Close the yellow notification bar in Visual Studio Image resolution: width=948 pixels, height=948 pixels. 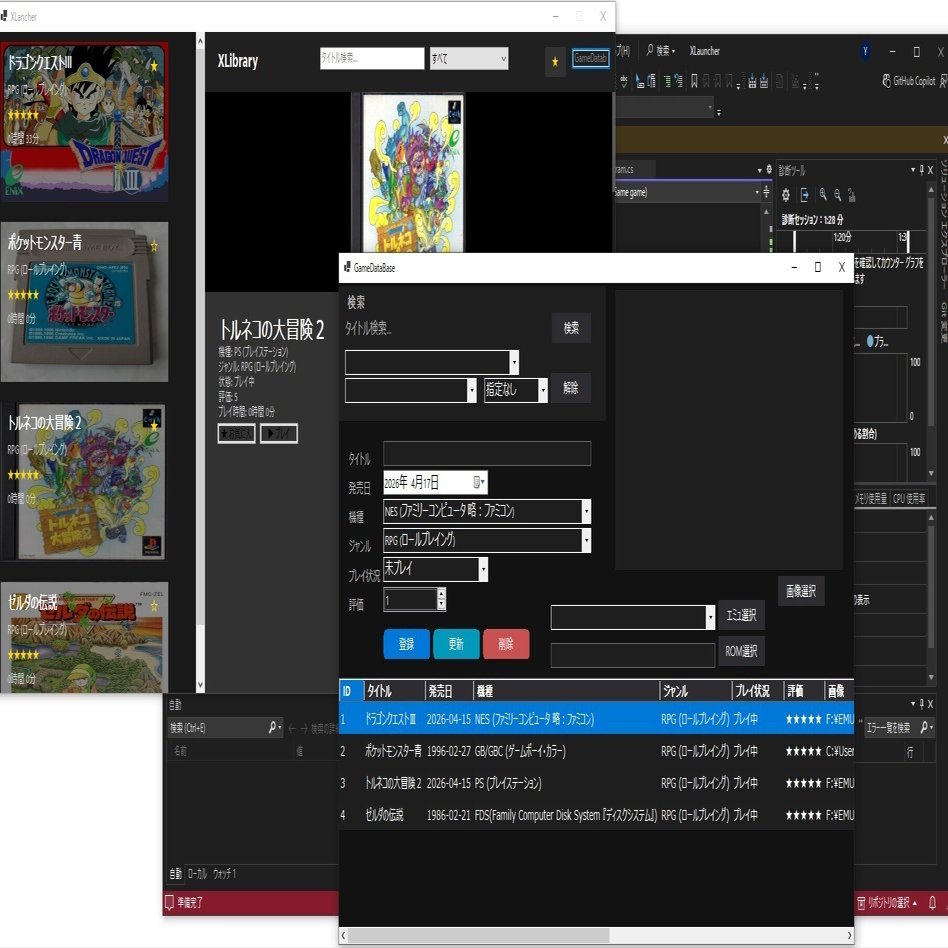click(x=945, y=140)
